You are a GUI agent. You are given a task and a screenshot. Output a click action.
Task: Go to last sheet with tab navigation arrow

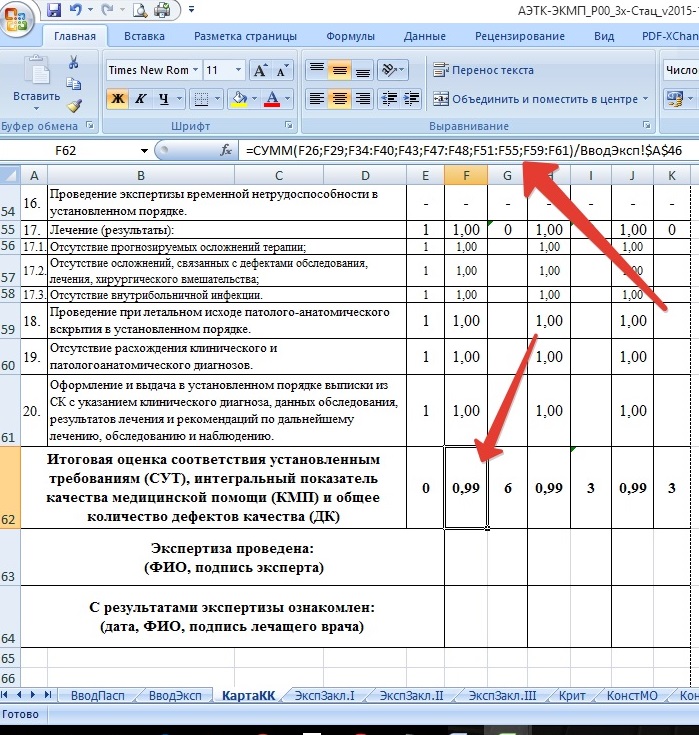point(47,695)
